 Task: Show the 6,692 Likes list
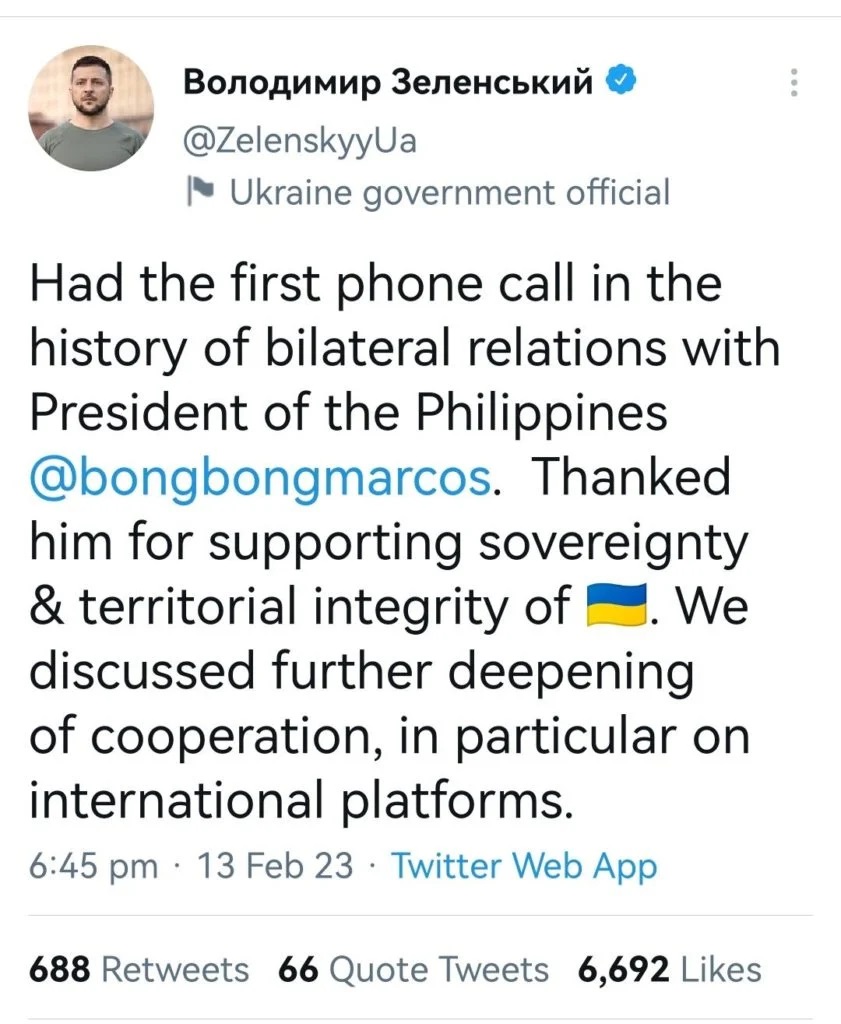(x=669, y=969)
